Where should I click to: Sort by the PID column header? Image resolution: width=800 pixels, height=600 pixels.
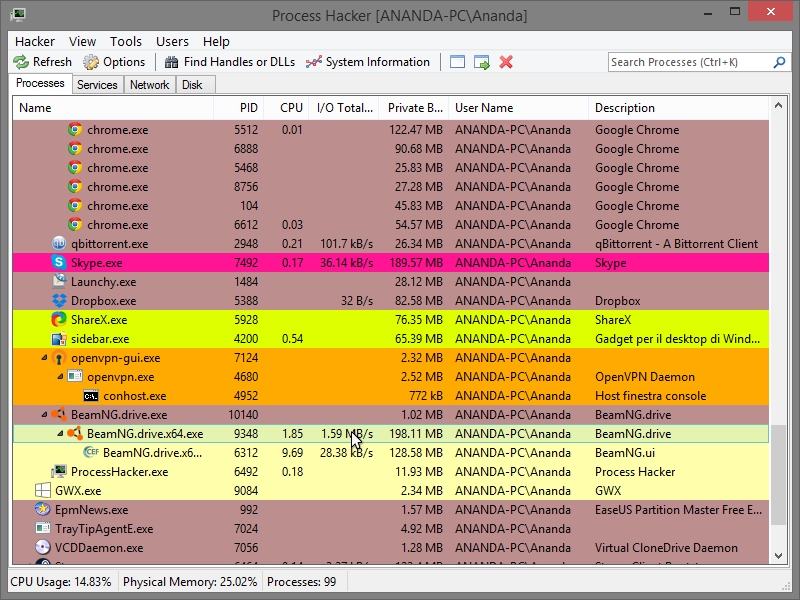click(239, 108)
